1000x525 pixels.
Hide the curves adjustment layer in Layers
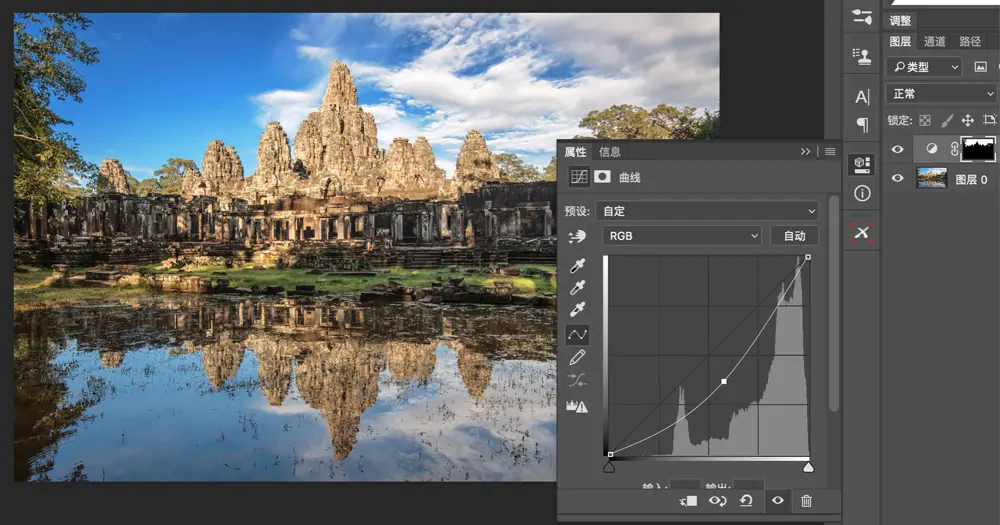[x=898, y=149]
